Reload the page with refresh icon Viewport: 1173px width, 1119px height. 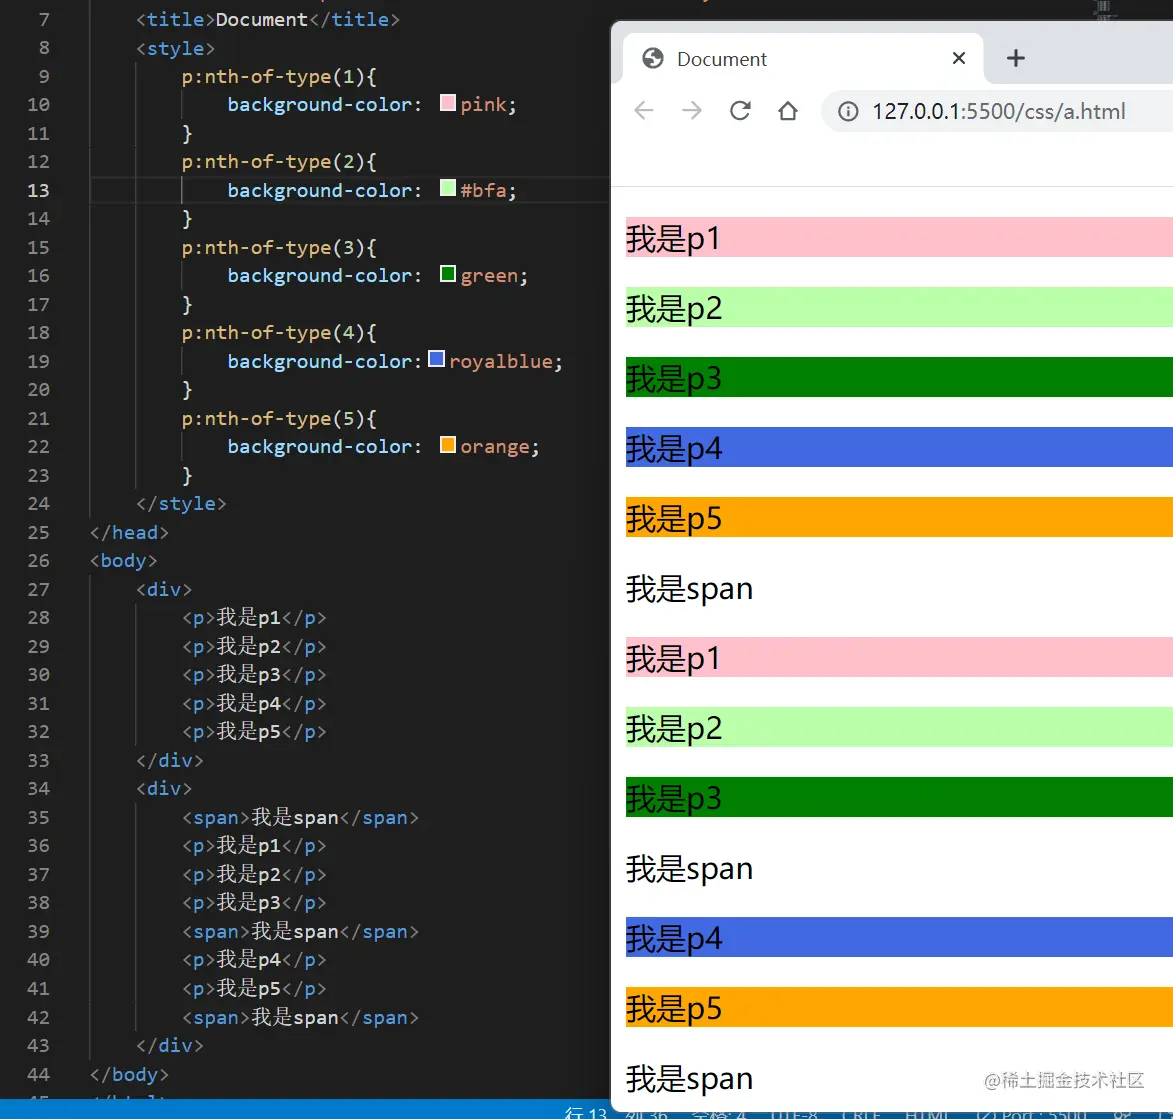click(x=740, y=111)
